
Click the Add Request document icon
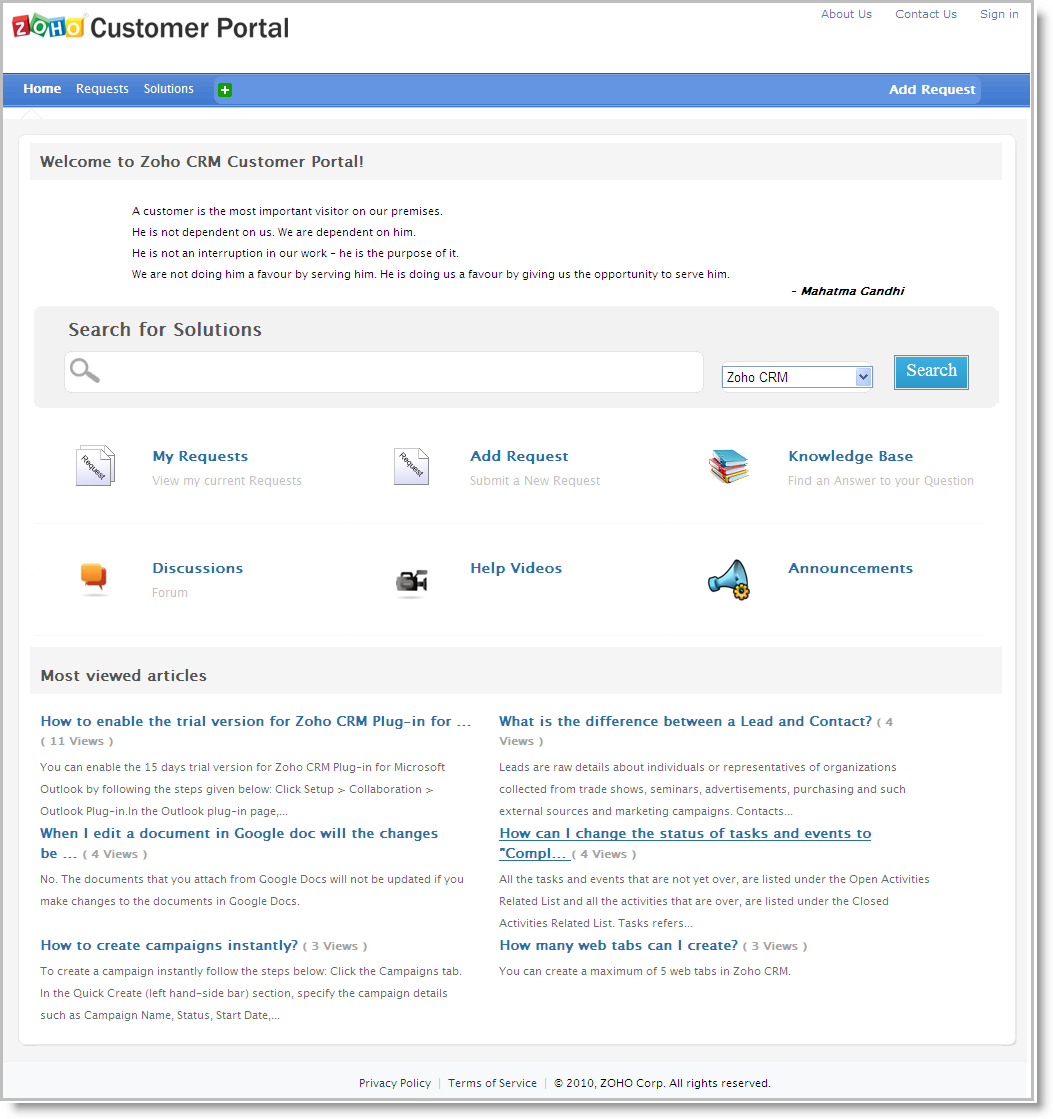[x=412, y=466]
